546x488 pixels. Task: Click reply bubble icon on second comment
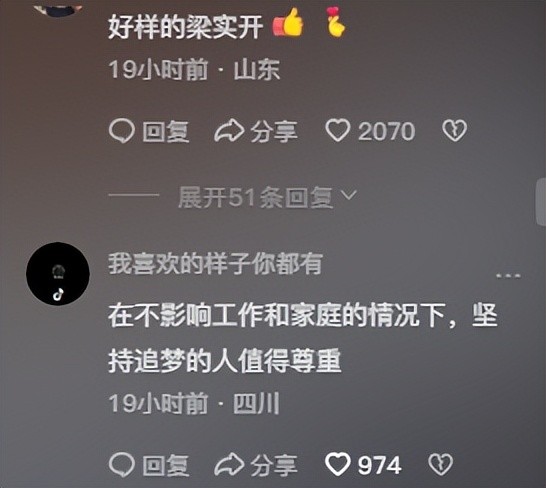(x=122, y=465)
